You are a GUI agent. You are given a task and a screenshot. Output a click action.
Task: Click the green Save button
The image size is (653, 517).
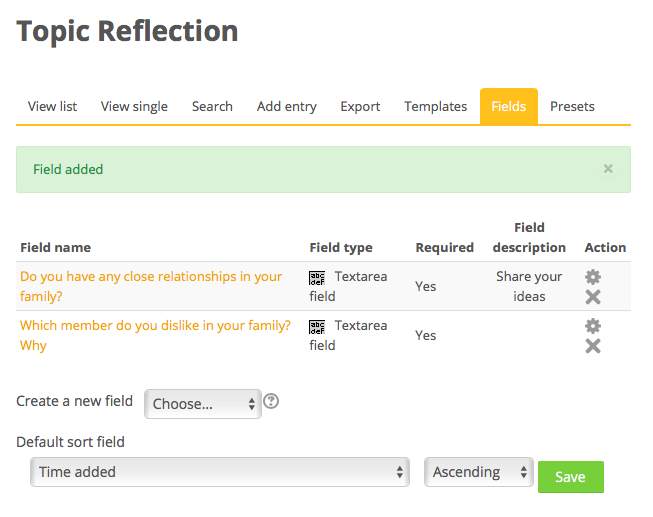coord(571,477)
